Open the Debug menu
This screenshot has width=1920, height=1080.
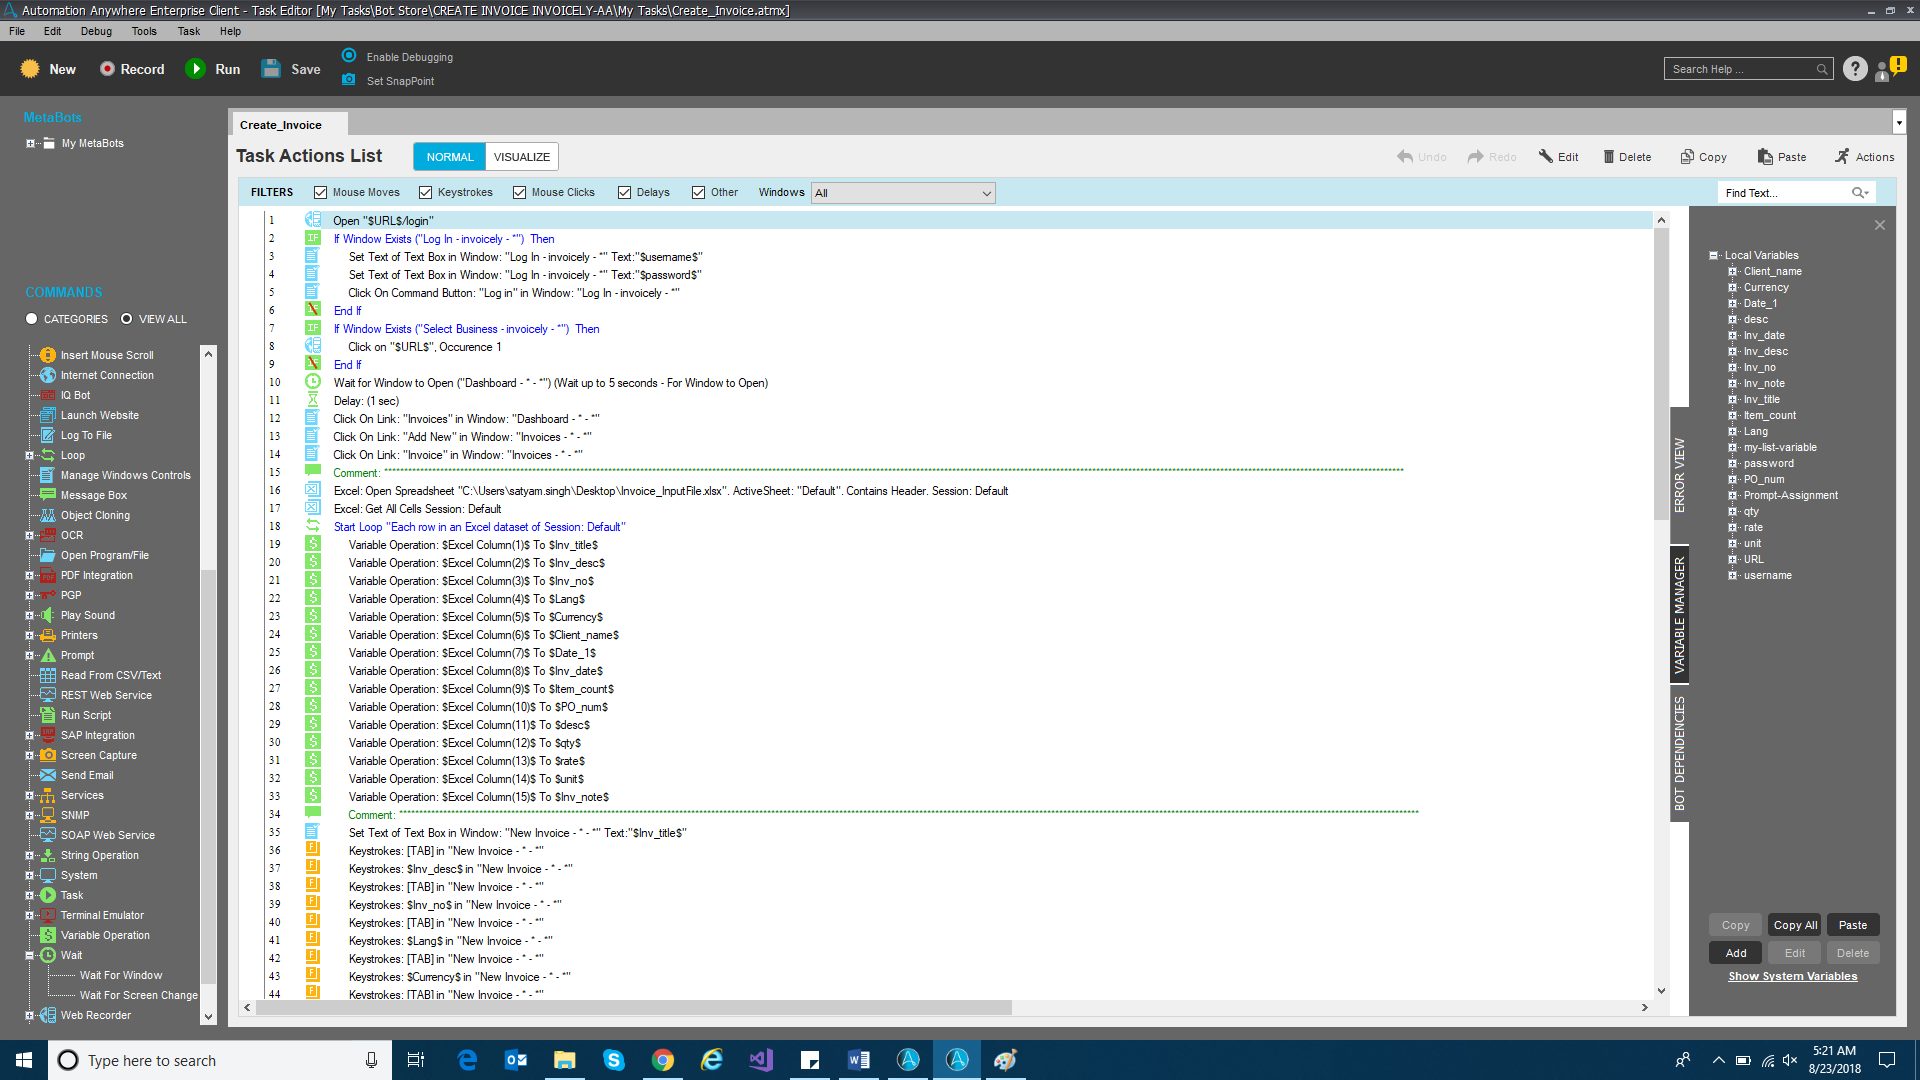(96, 31)
